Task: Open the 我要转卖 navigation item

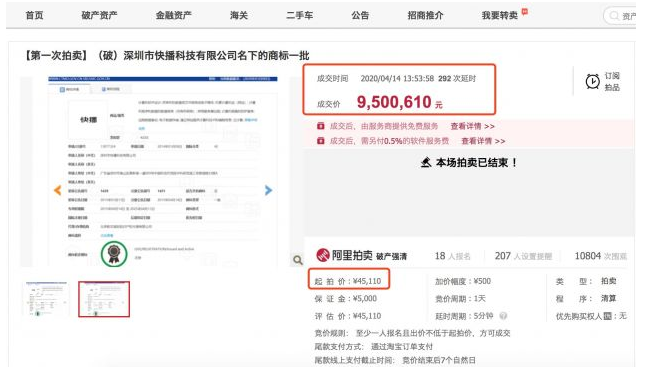Action: click(500, 15)
